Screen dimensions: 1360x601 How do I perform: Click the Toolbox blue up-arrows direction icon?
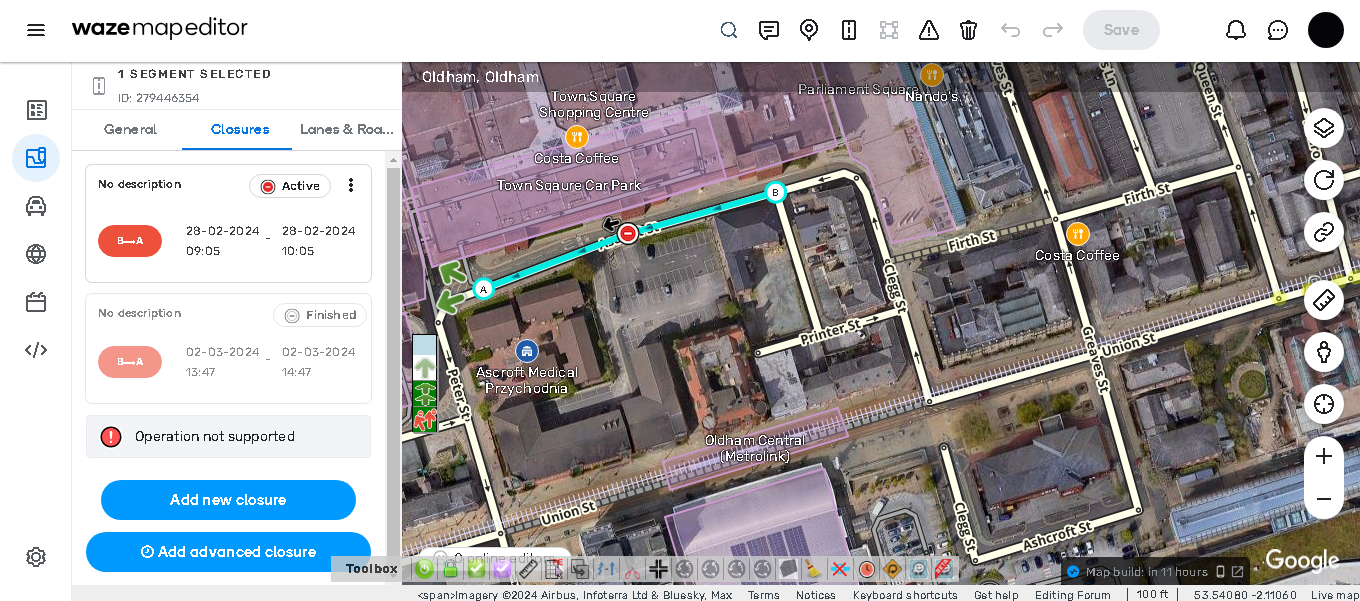pos(606,569)
